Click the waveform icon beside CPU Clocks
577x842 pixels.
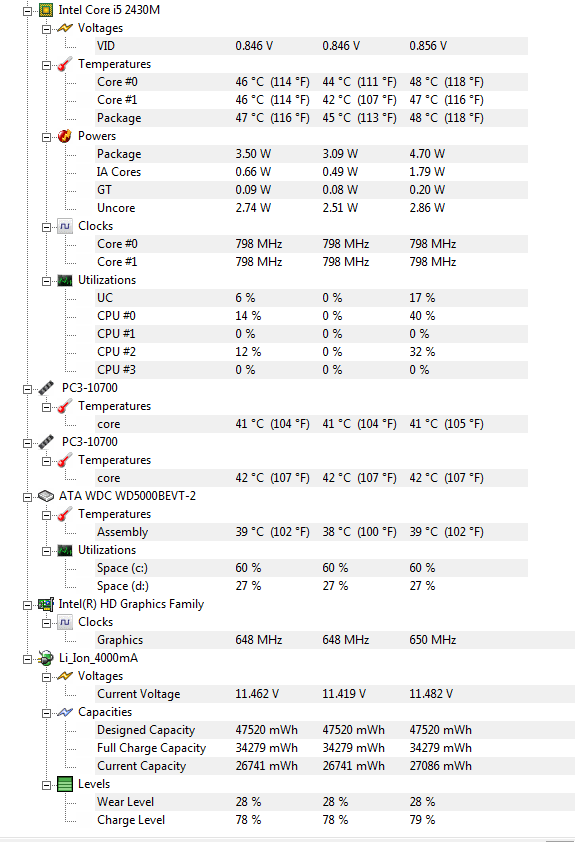point(64,226)
